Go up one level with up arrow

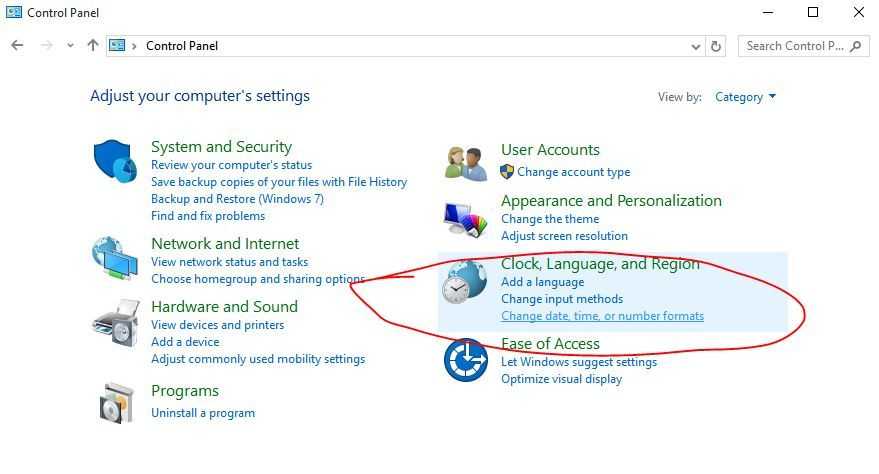93,45
